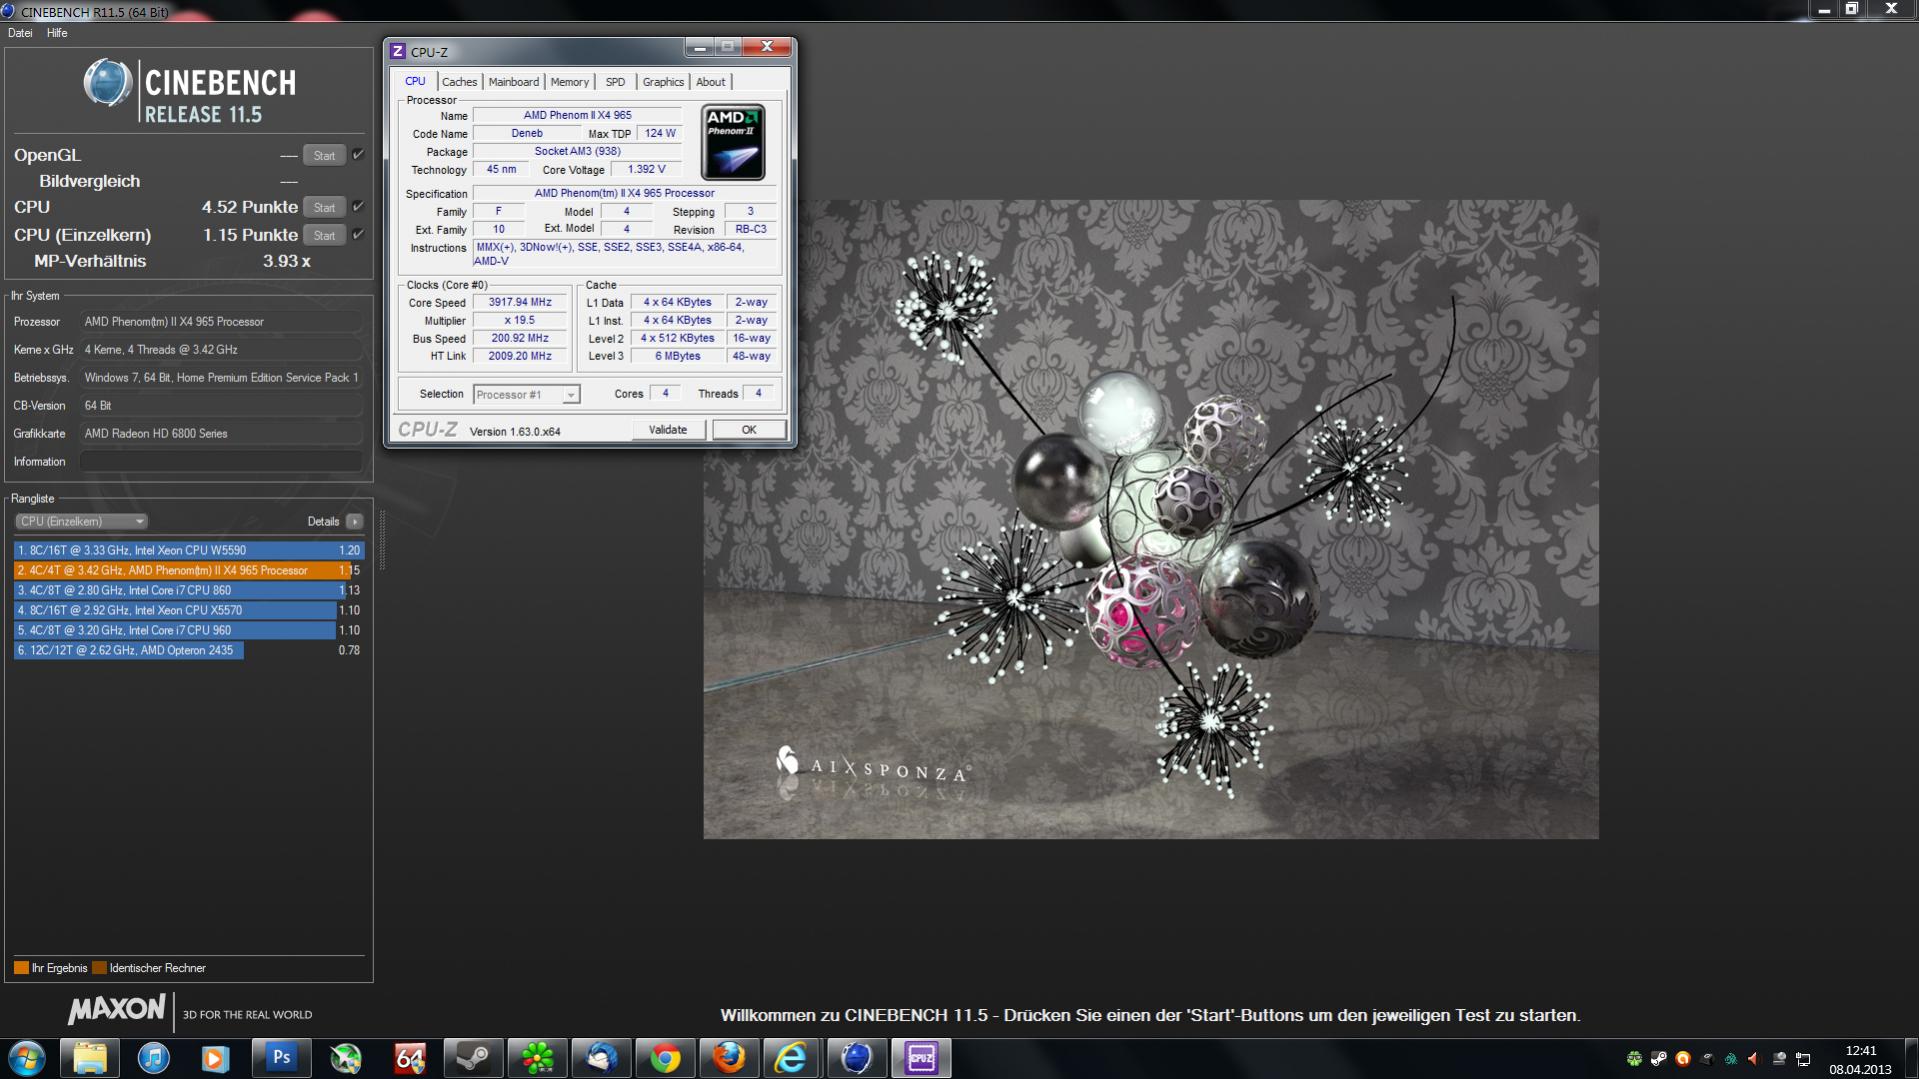Switch to the About tab in CPU-Z

click(711, 82)
